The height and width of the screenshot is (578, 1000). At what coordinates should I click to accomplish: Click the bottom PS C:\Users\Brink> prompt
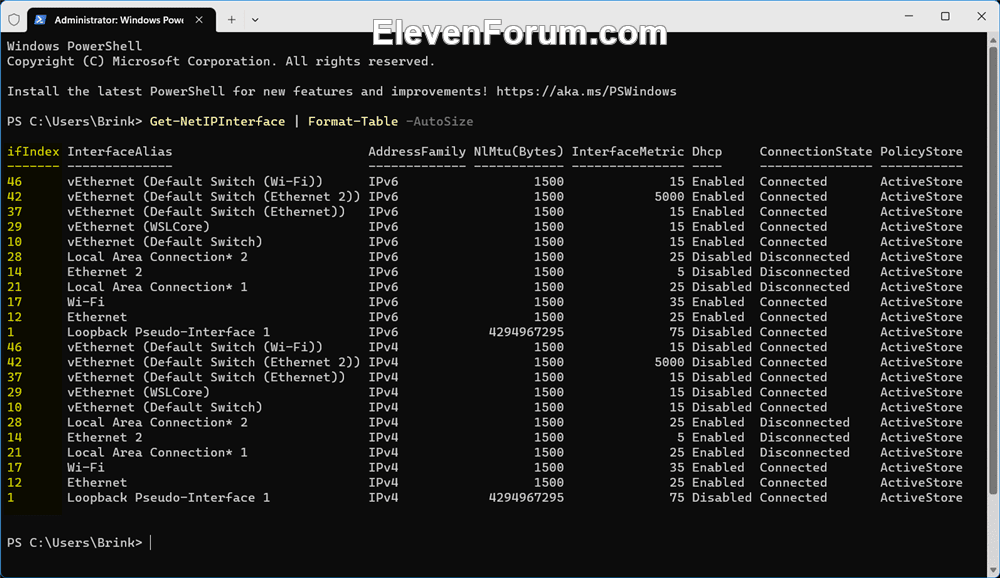point(75,542)
